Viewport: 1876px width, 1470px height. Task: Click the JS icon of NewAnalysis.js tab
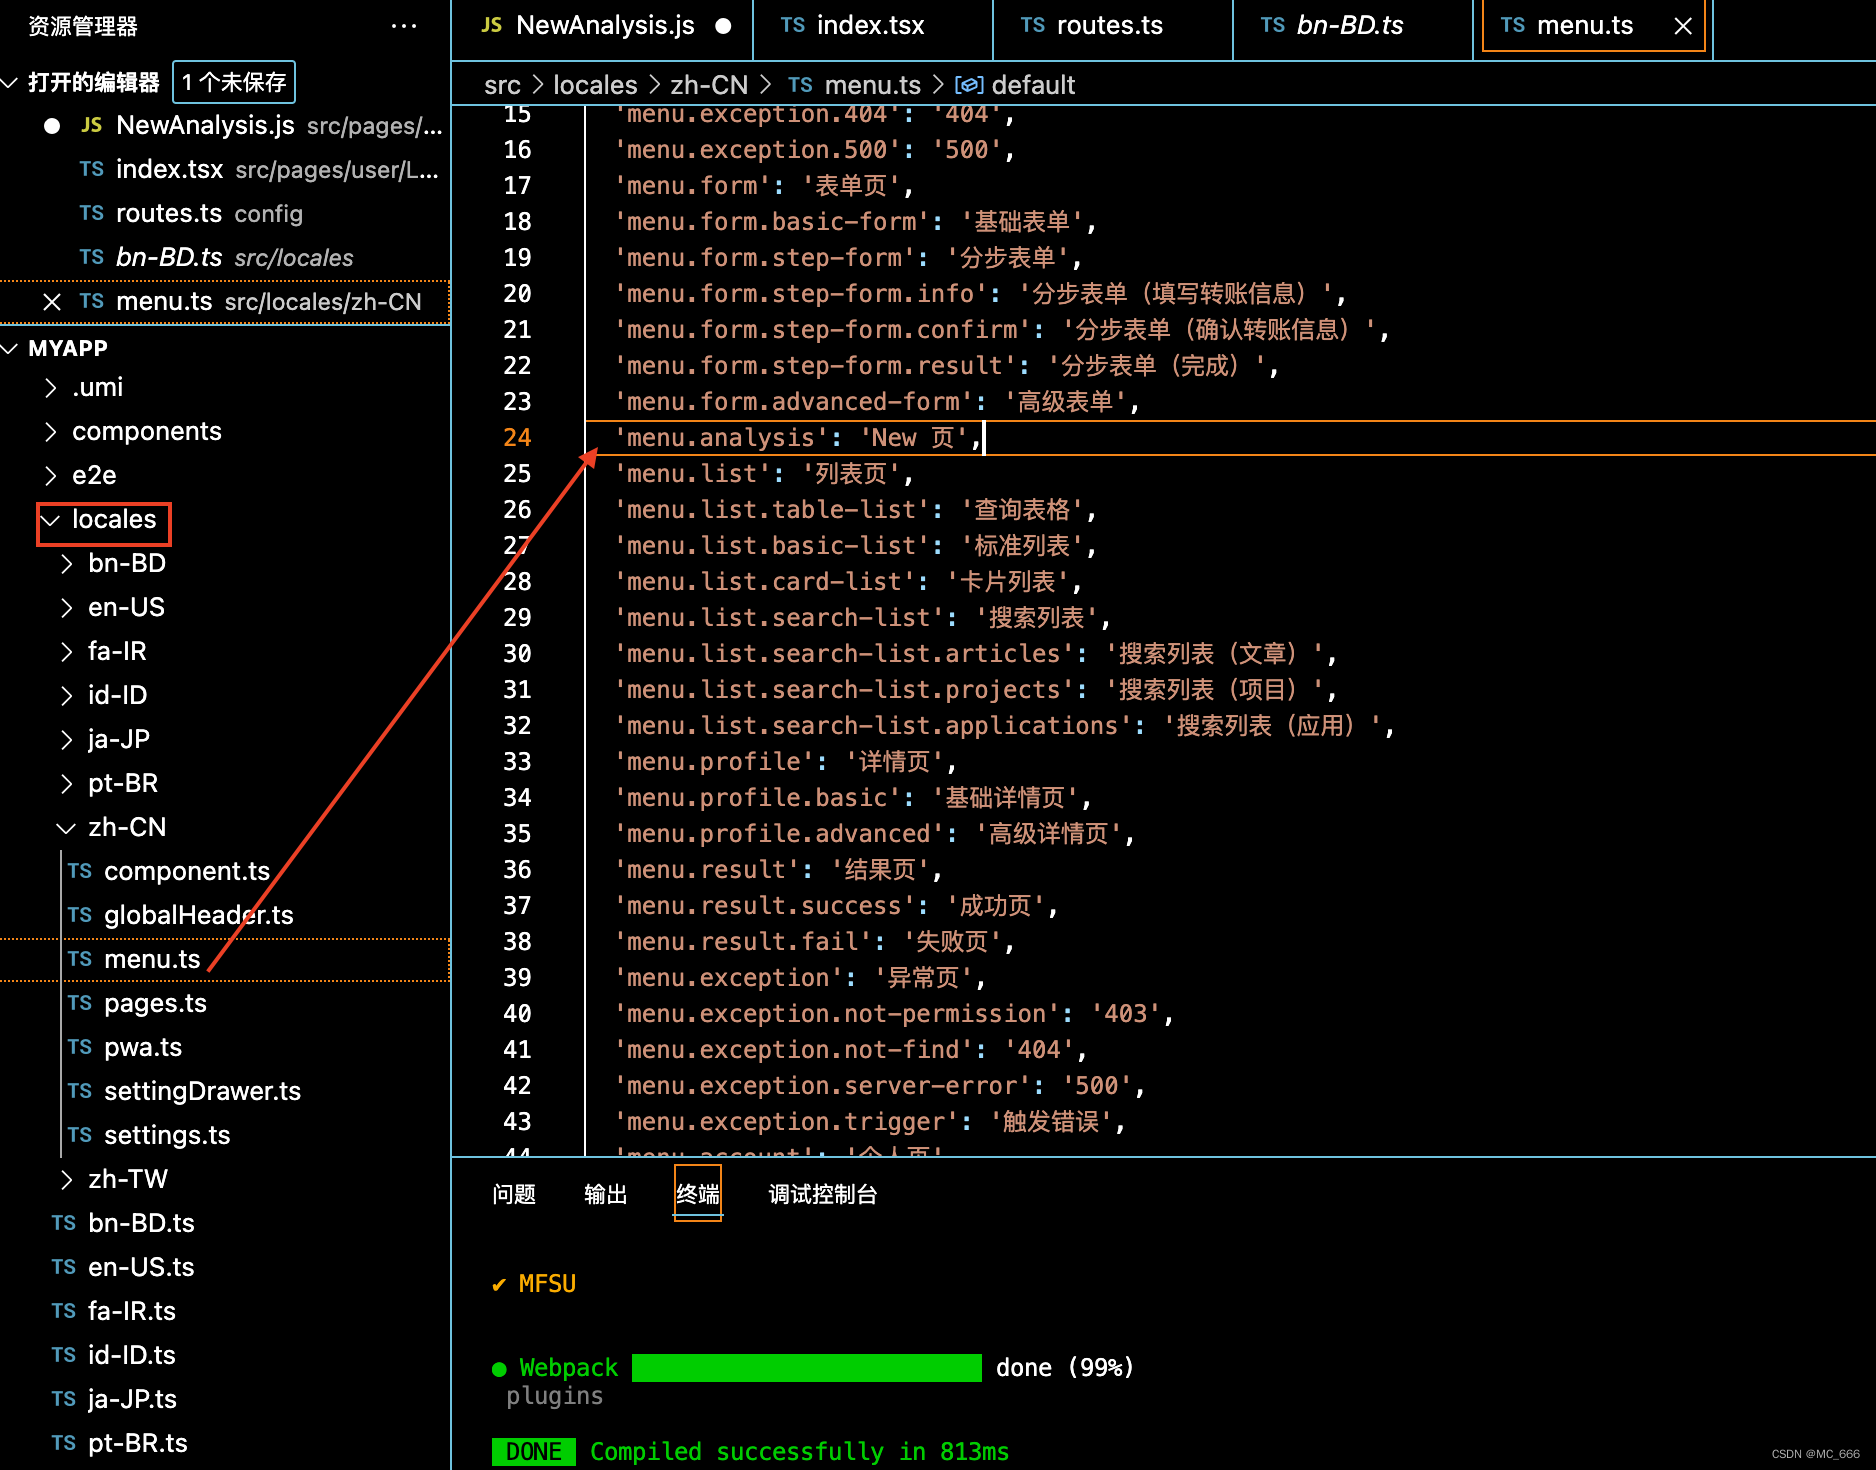tap(492, 25)
